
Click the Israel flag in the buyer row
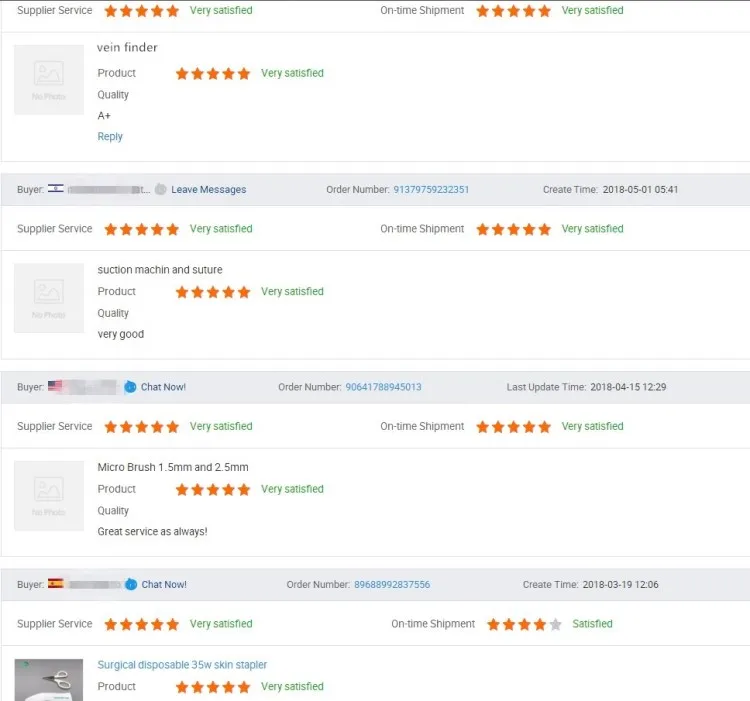(x=55, y=188)
